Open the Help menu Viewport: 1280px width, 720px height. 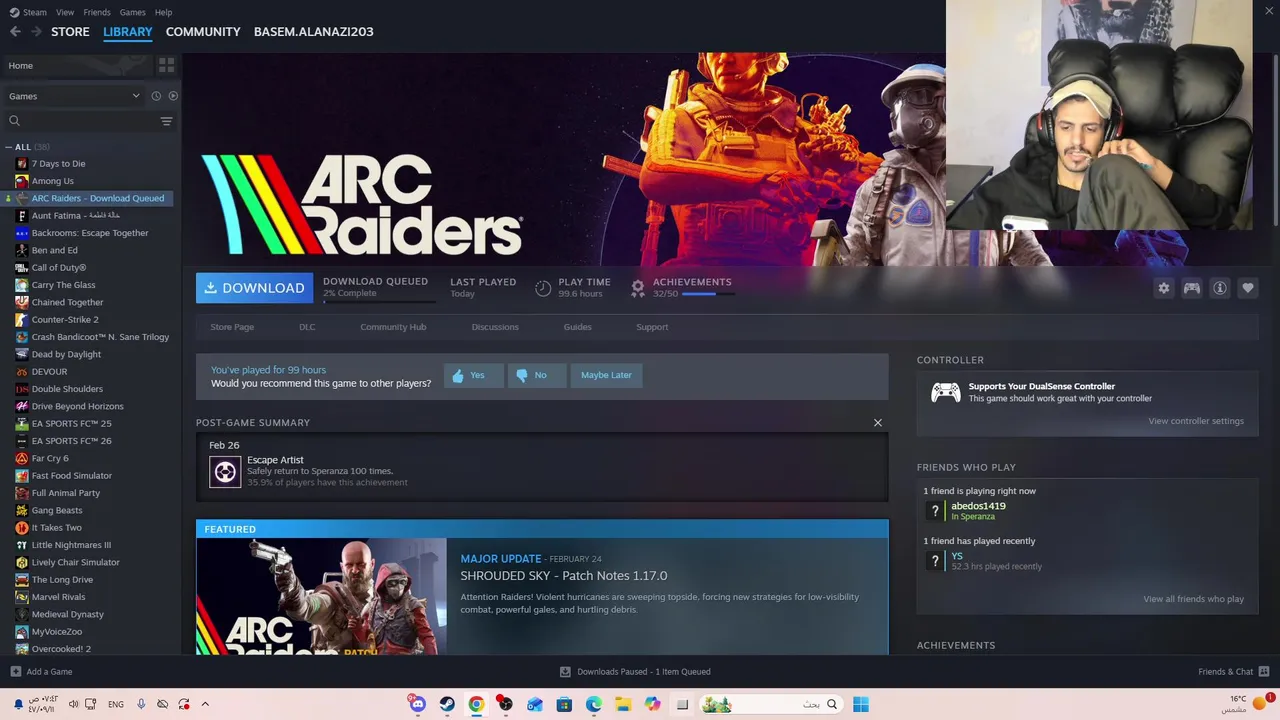(163, 12)
